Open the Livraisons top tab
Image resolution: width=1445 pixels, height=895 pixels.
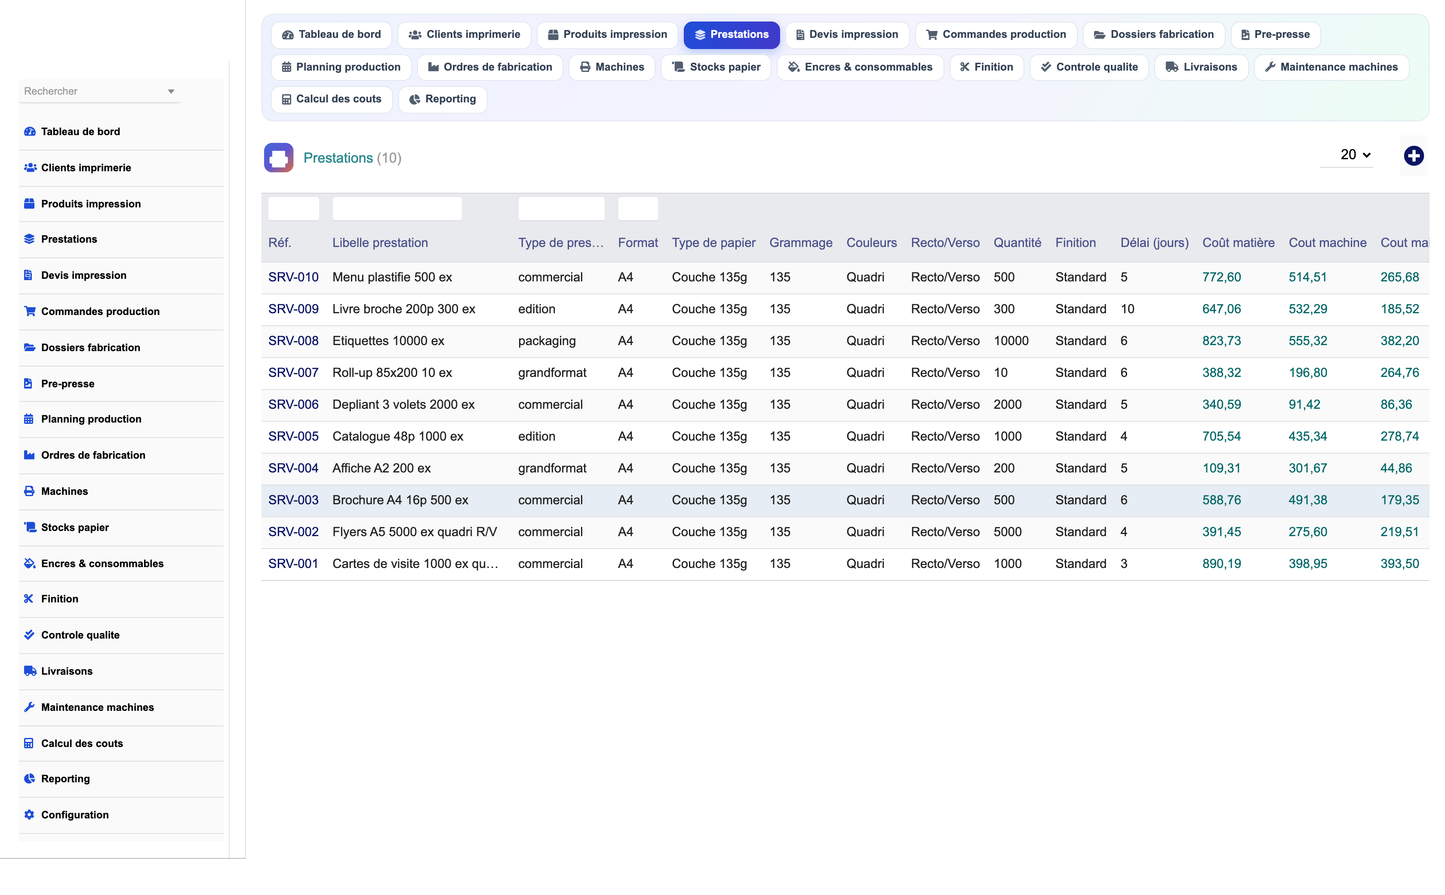pos(1201,67)
